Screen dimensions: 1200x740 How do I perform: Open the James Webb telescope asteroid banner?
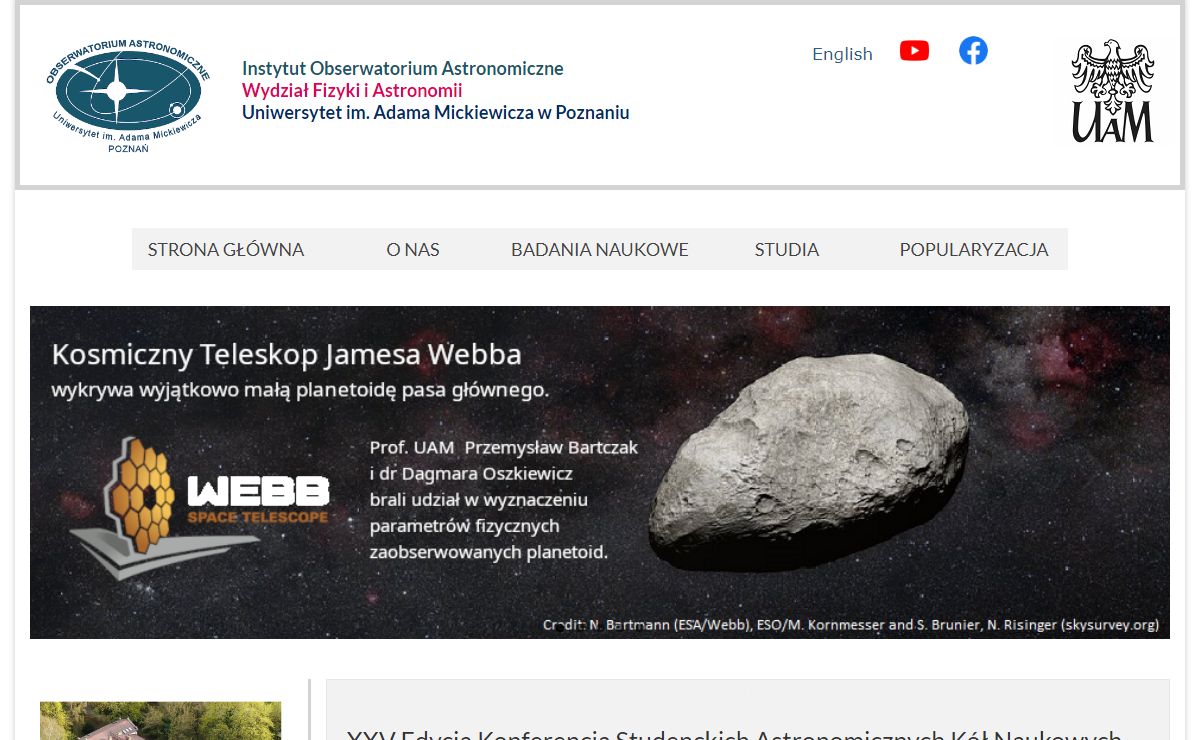click(600, 472)
